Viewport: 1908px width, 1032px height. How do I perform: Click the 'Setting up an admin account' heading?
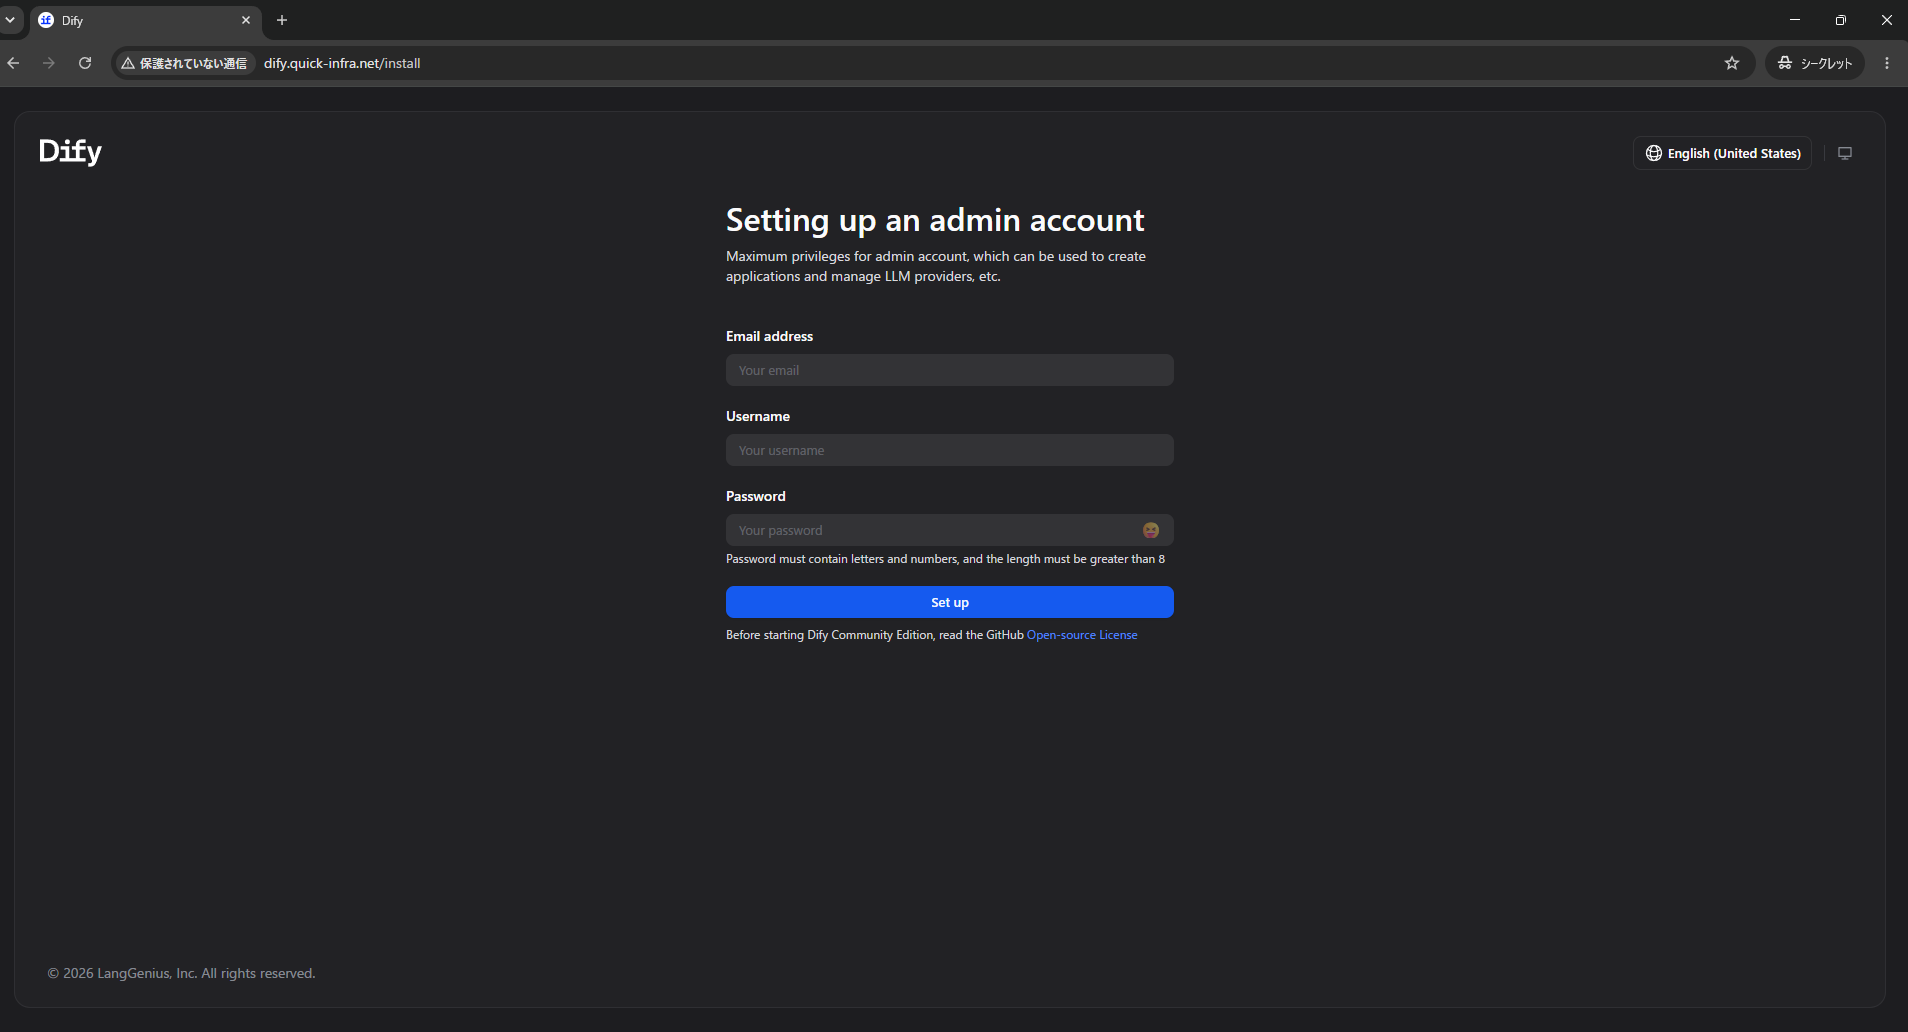[x=935, y=220]
